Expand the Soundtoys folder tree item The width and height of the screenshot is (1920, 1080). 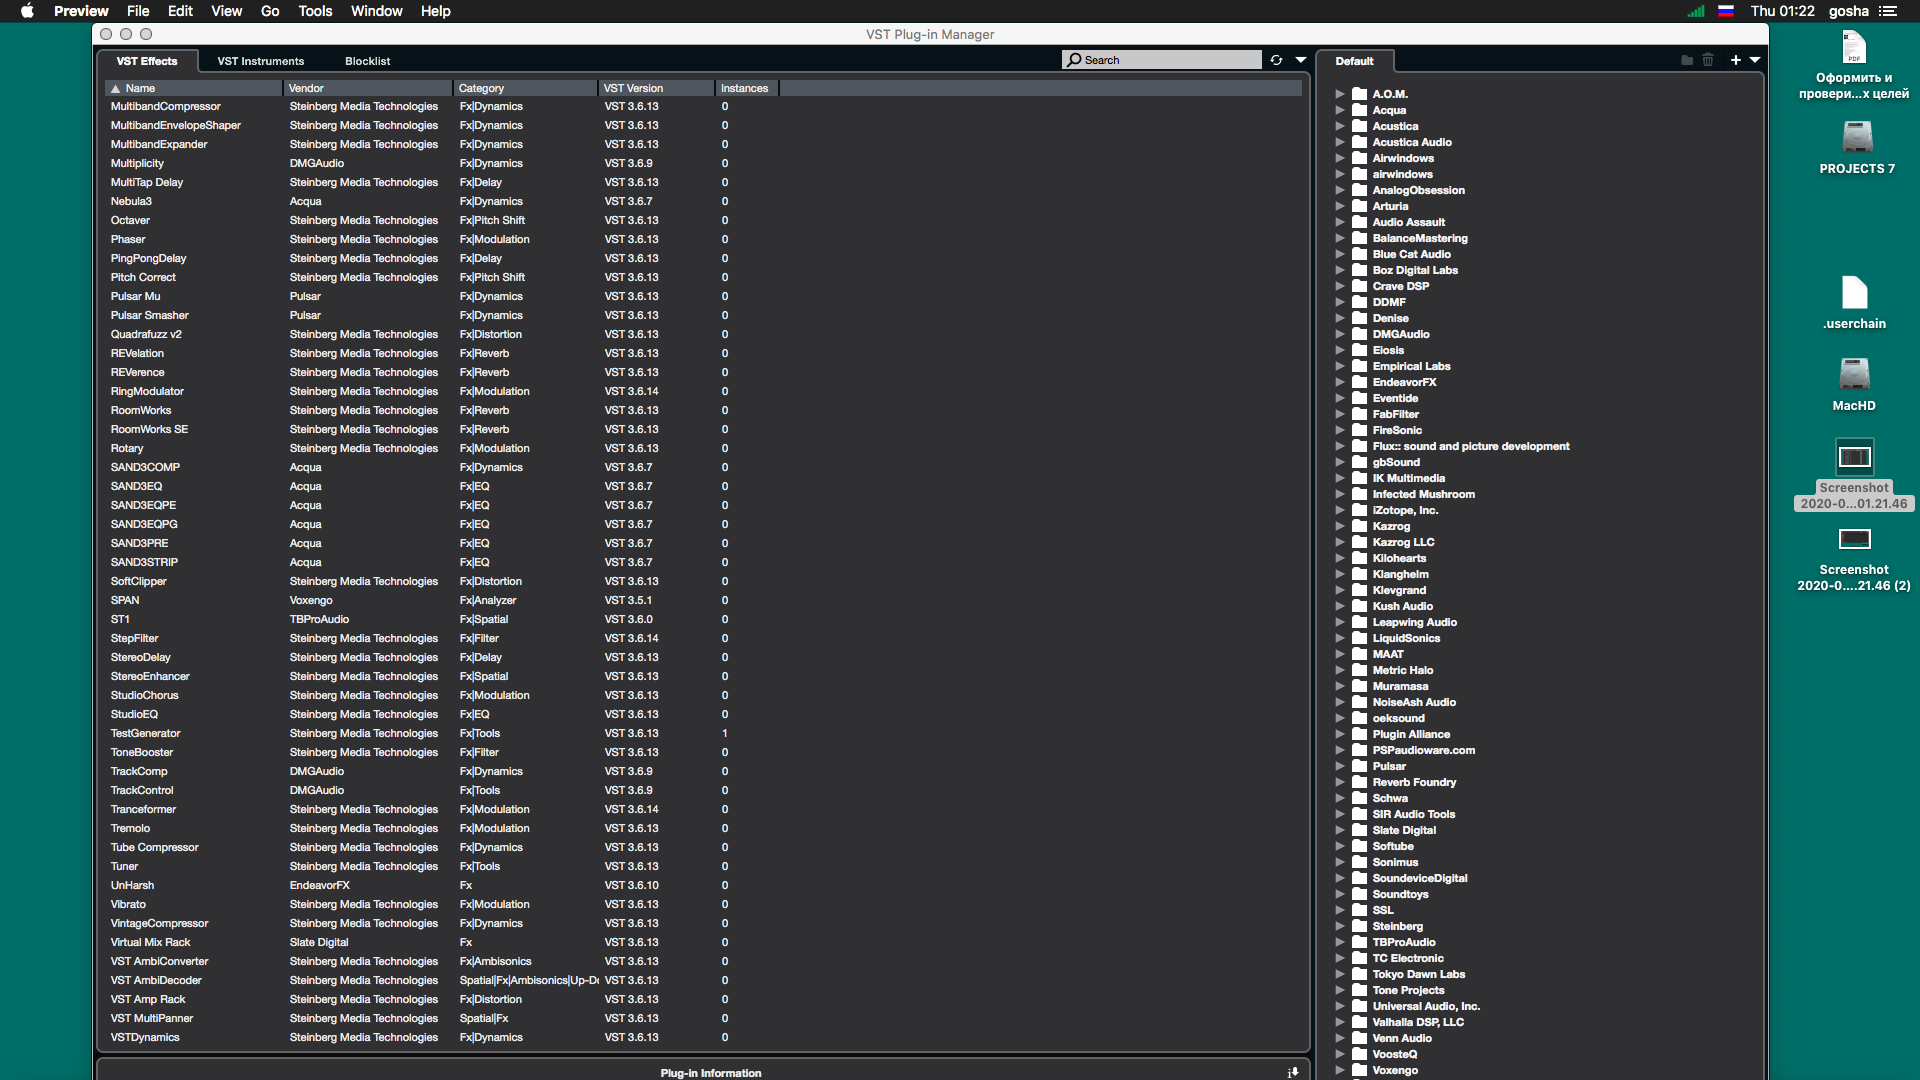pos(1340,894)
